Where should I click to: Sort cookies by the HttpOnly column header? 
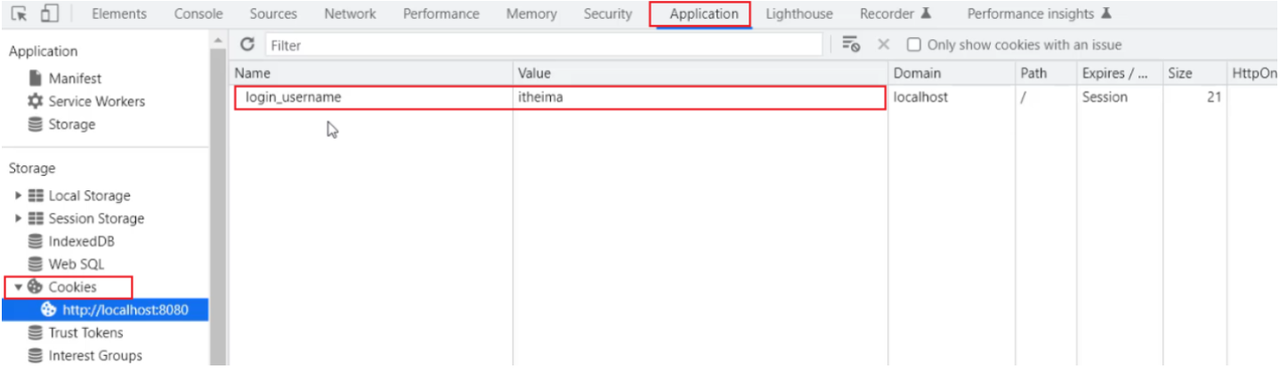[1253, 73]
